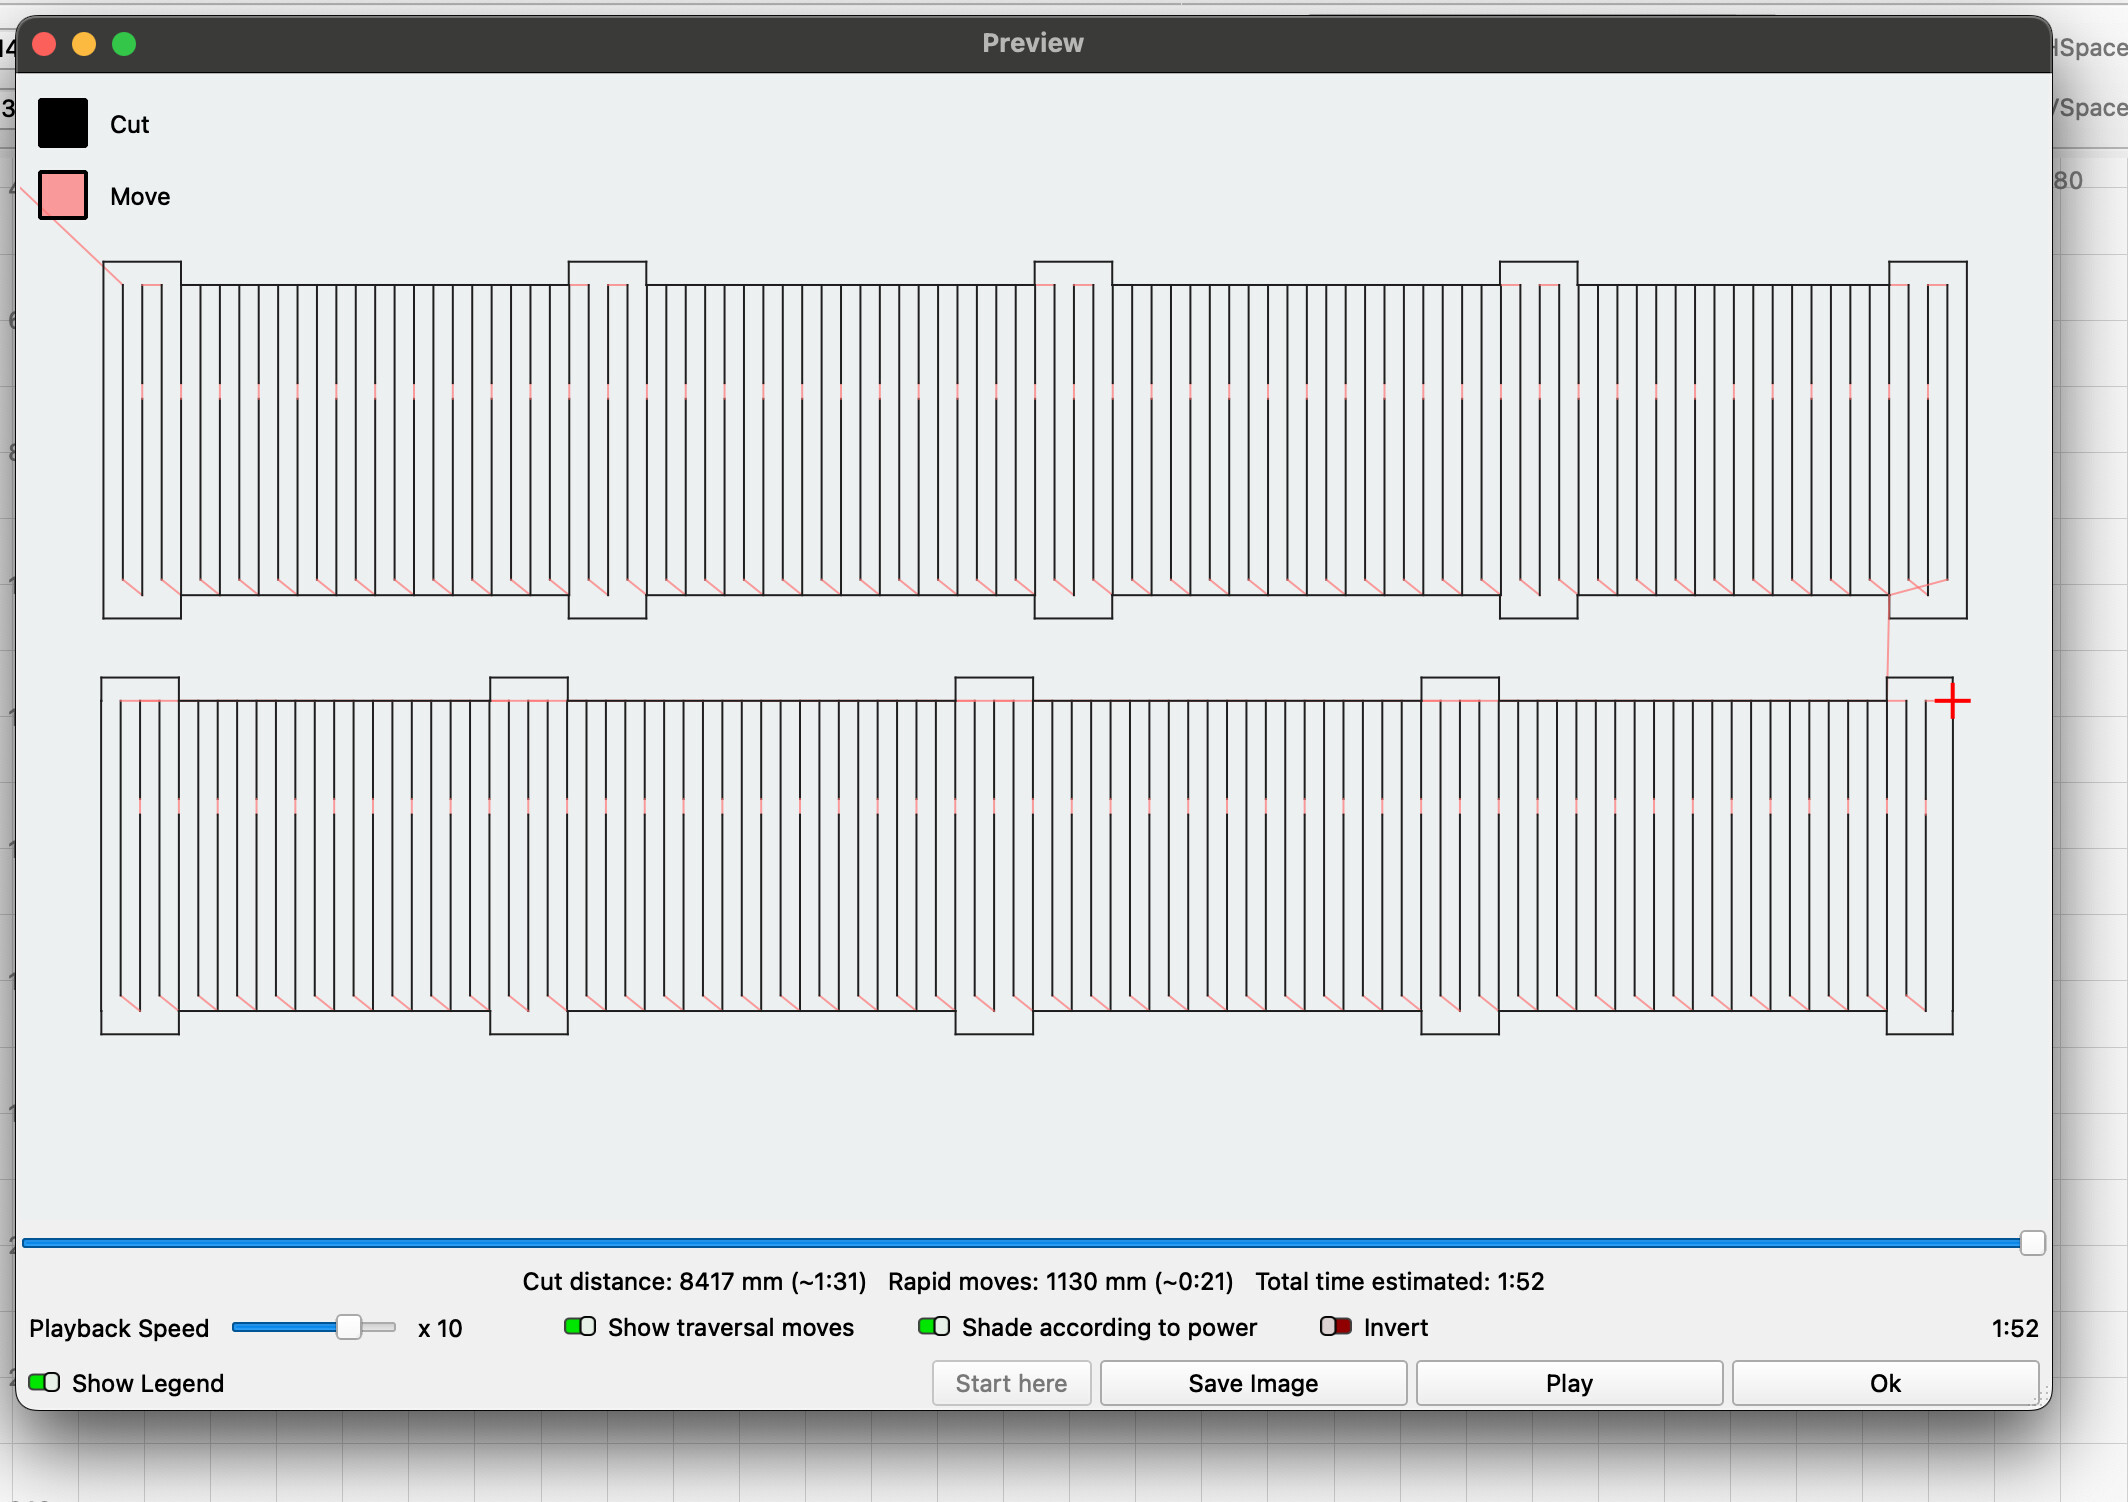2128x1502 pixels.
Task: Click the Save Image button
Action: coord(1253,1383)
